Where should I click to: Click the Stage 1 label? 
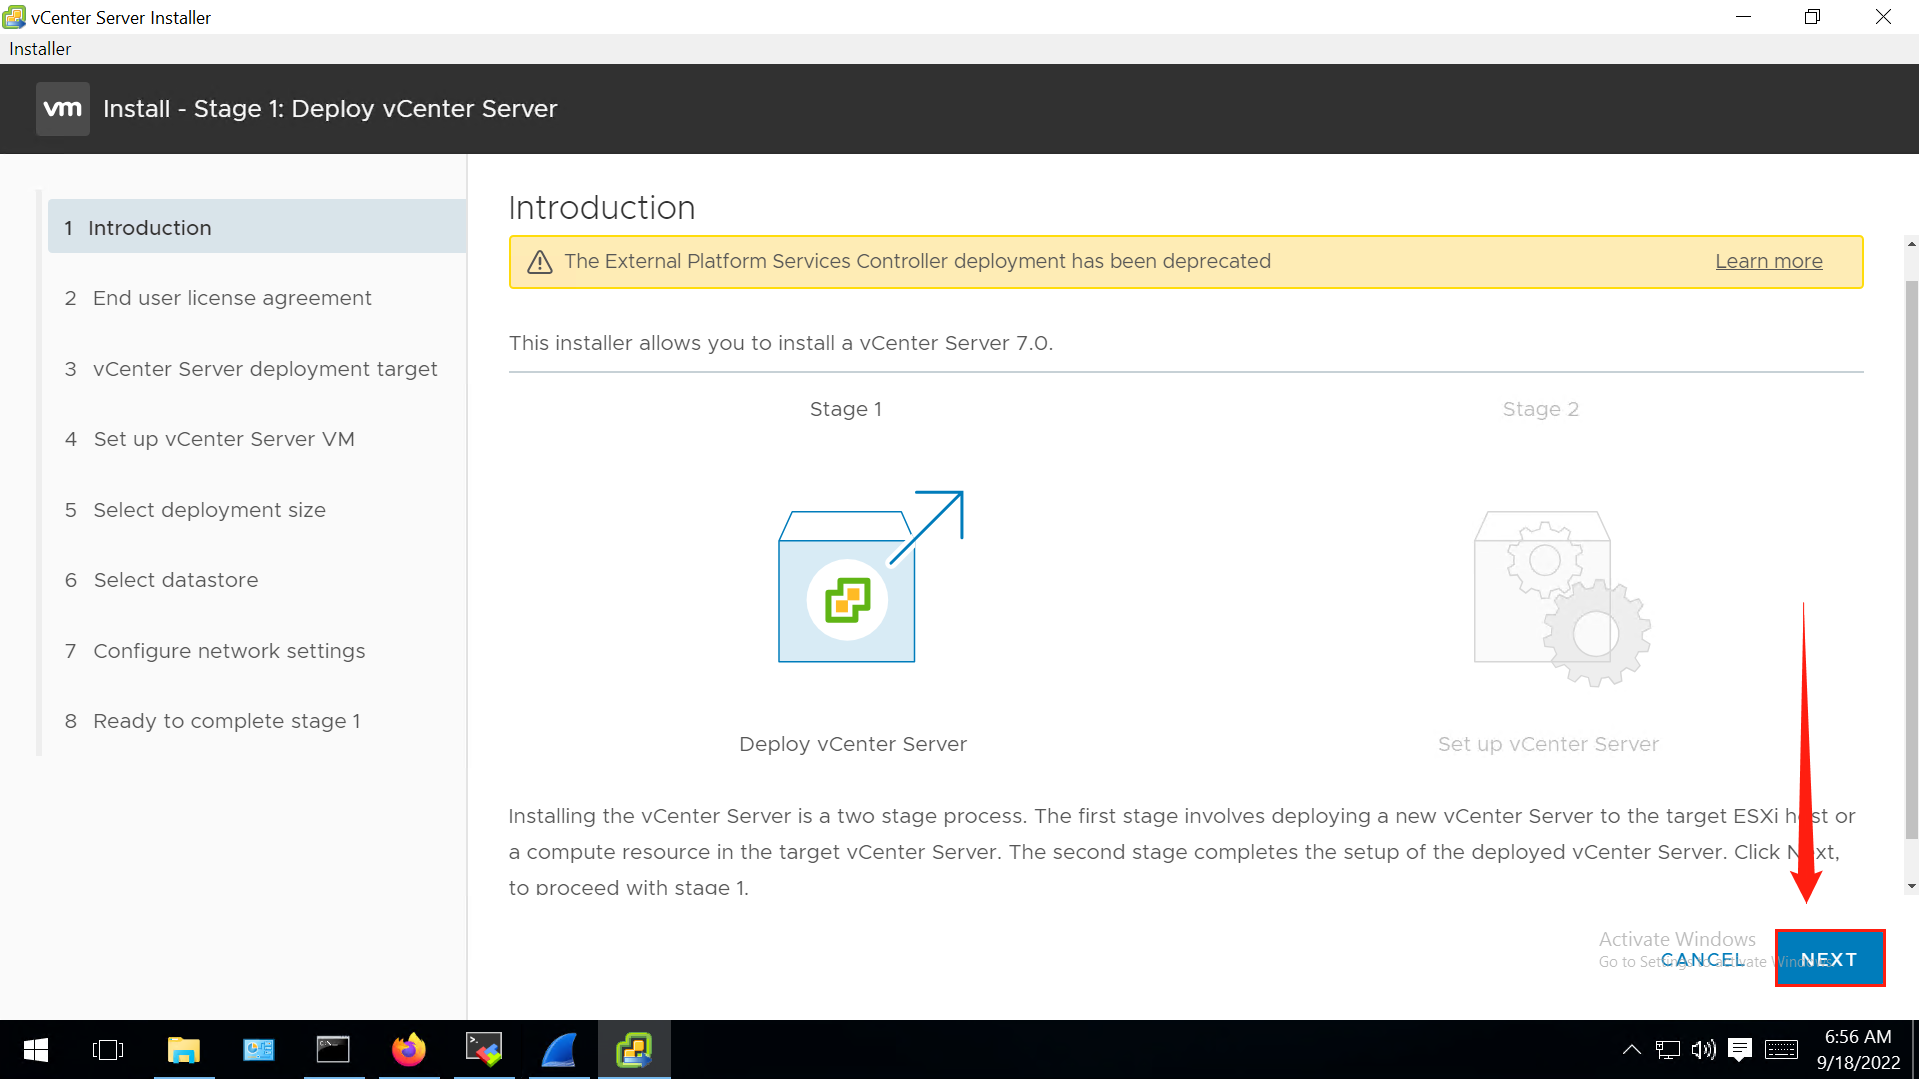click(846, 409)
